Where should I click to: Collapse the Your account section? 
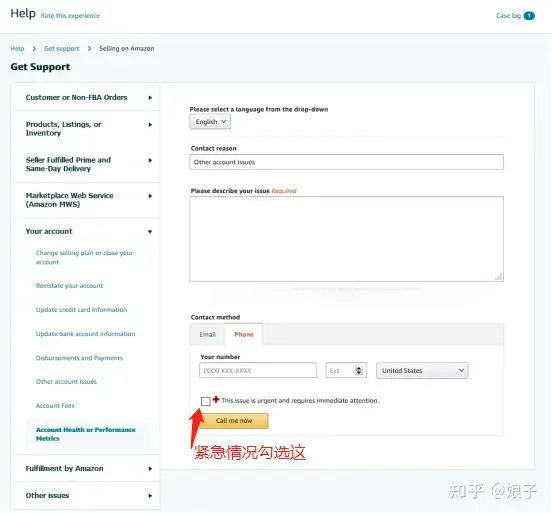point(86,231)
